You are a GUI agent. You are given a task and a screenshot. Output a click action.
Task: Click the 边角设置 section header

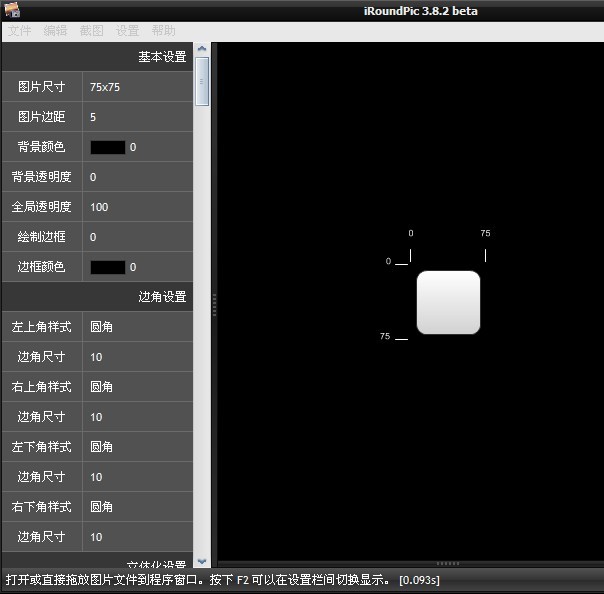point(97,297)
